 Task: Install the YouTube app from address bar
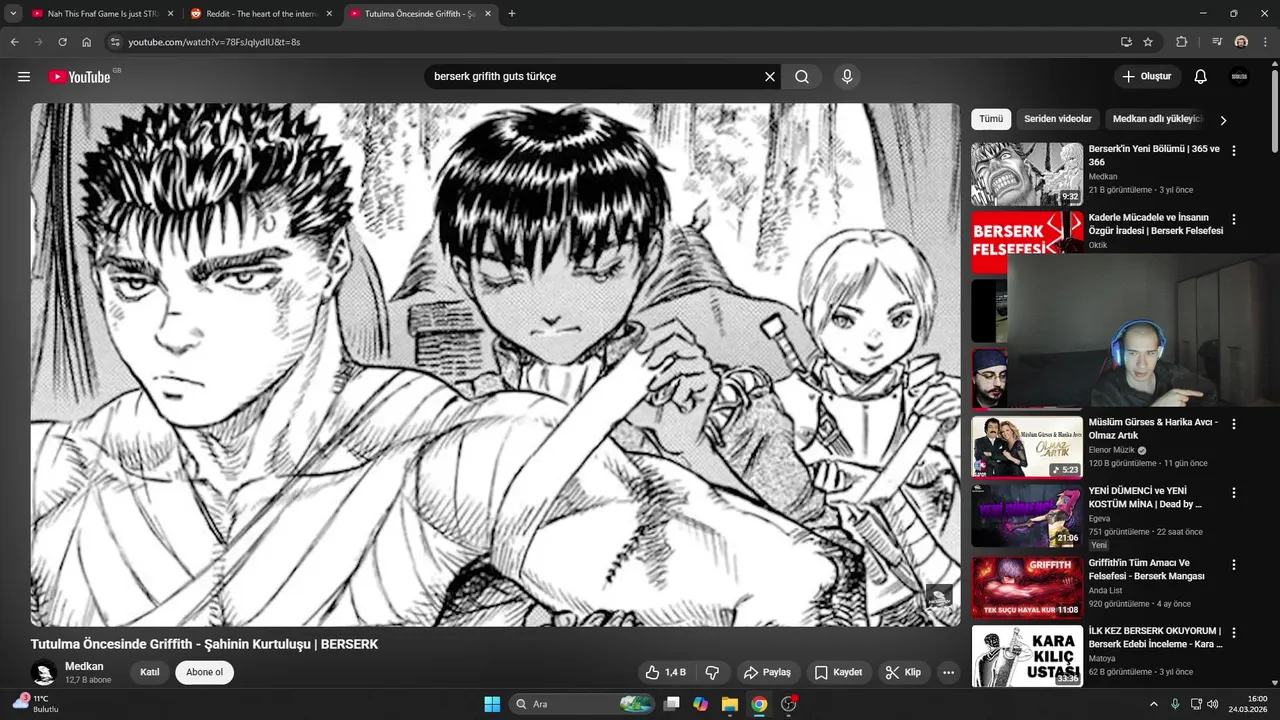pos(1126,42)
